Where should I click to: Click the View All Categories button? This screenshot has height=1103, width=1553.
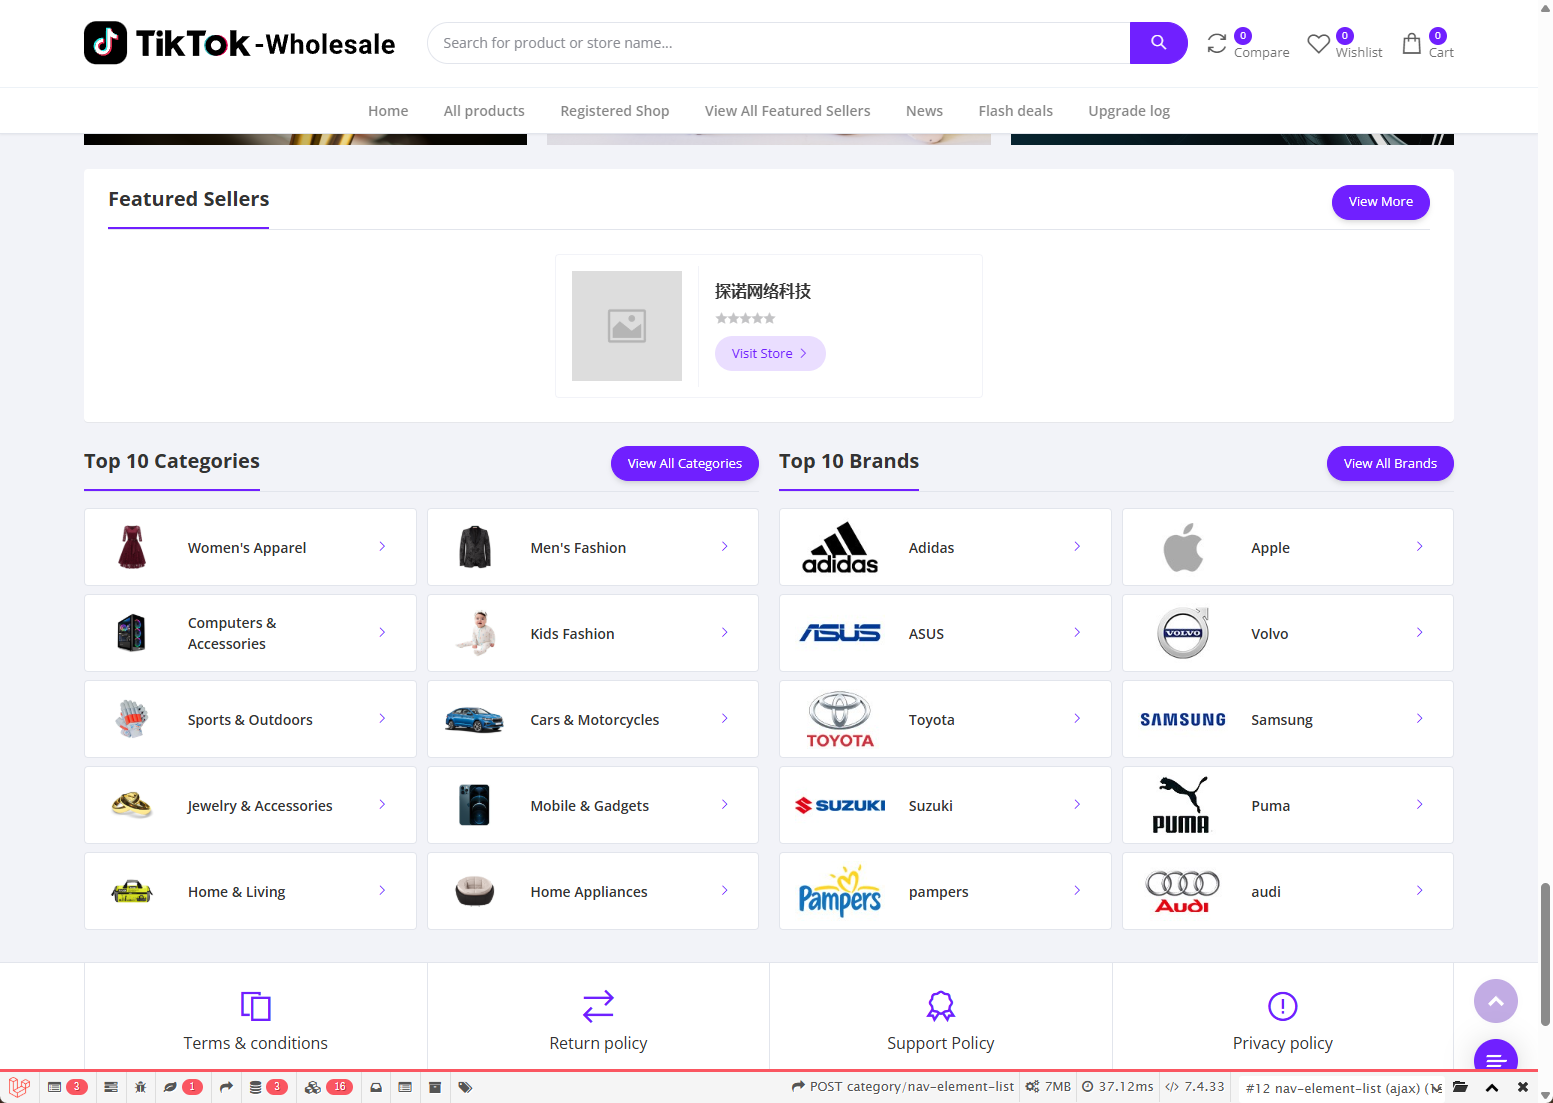click(685, 464)
